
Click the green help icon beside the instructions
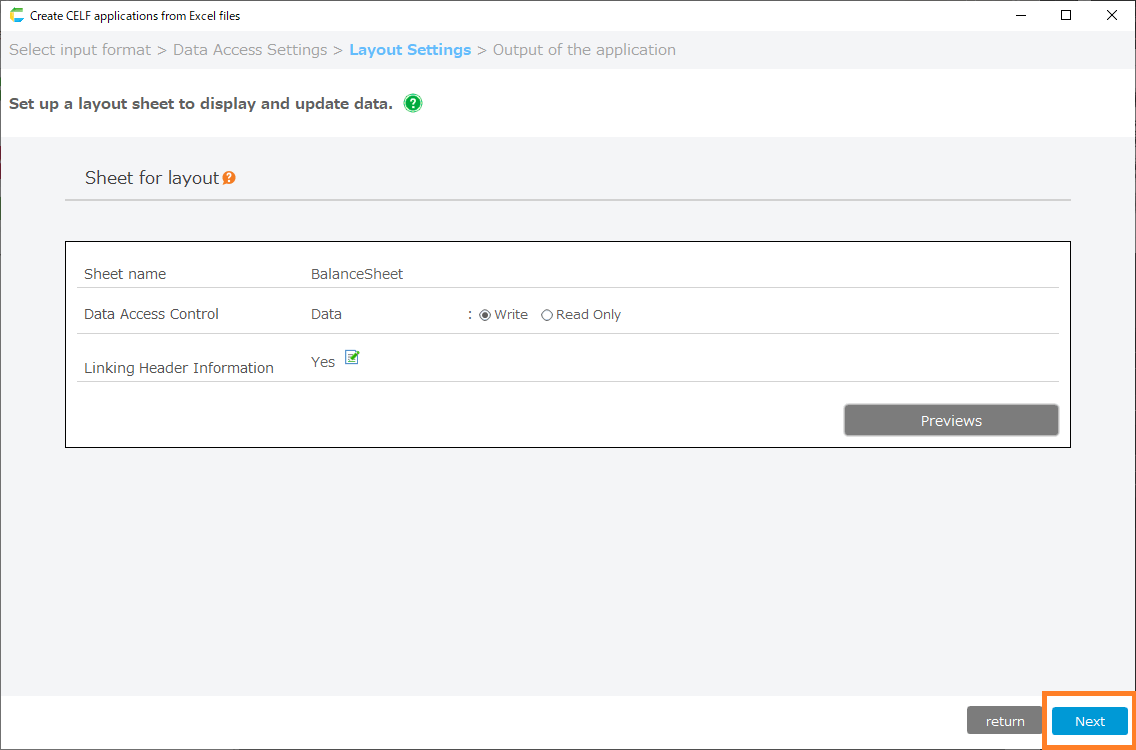[x=413, y=103]
